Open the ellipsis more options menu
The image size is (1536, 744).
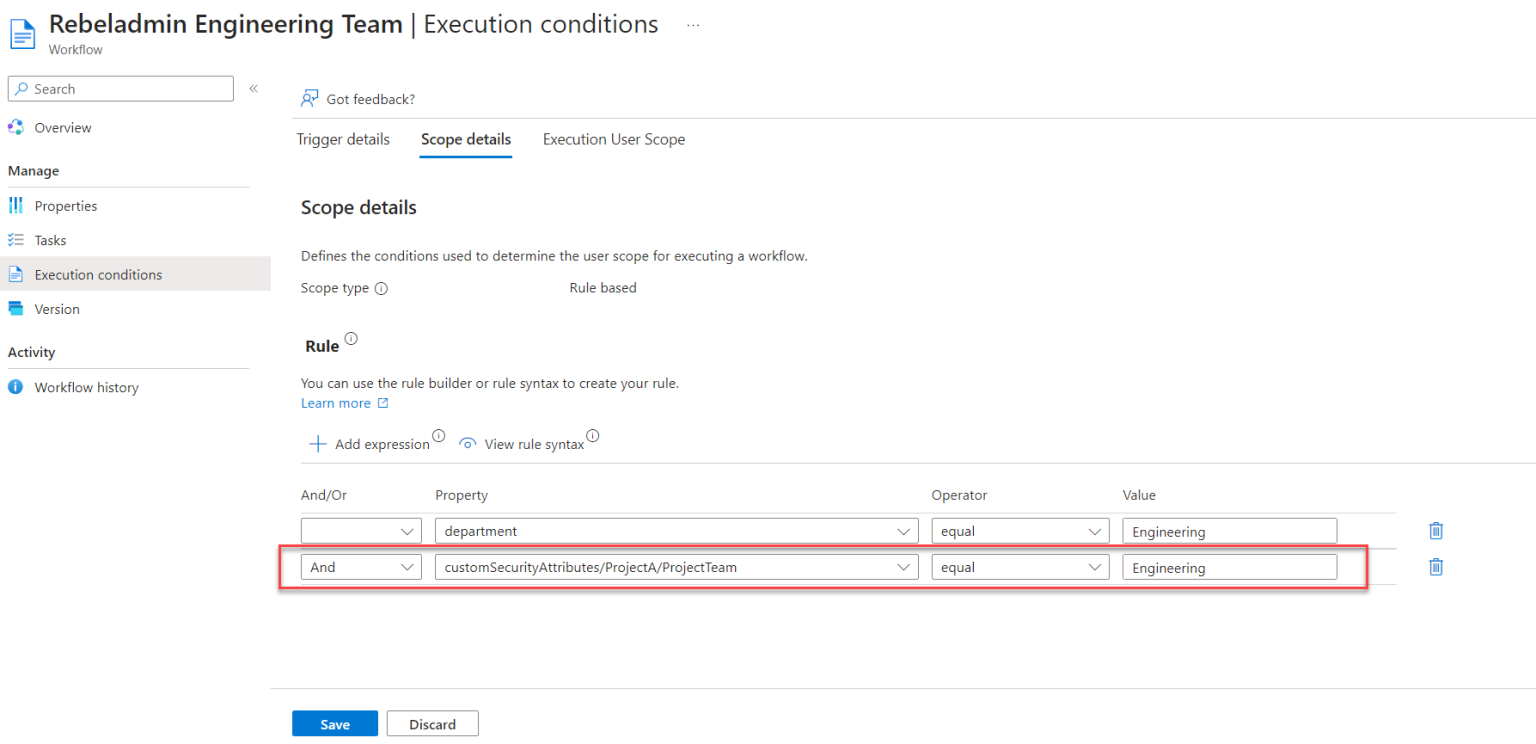click(x=693, y=26)
